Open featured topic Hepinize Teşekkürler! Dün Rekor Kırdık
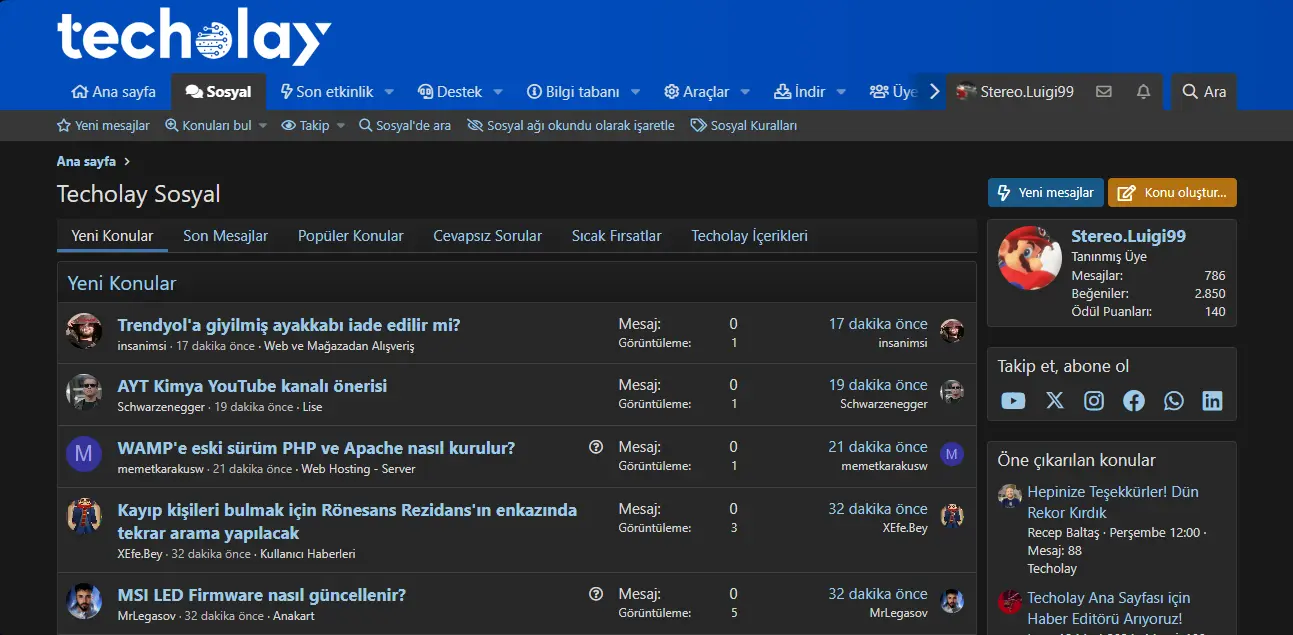 click(x=1113, y=502)
